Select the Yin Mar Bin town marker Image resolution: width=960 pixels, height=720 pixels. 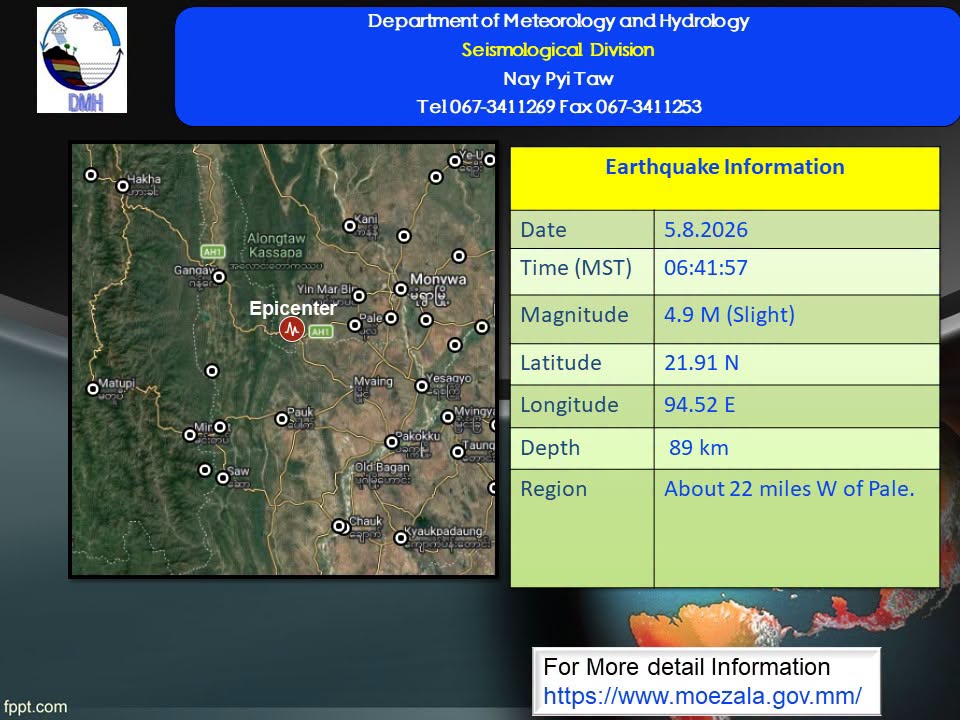(x=359, y=296)
